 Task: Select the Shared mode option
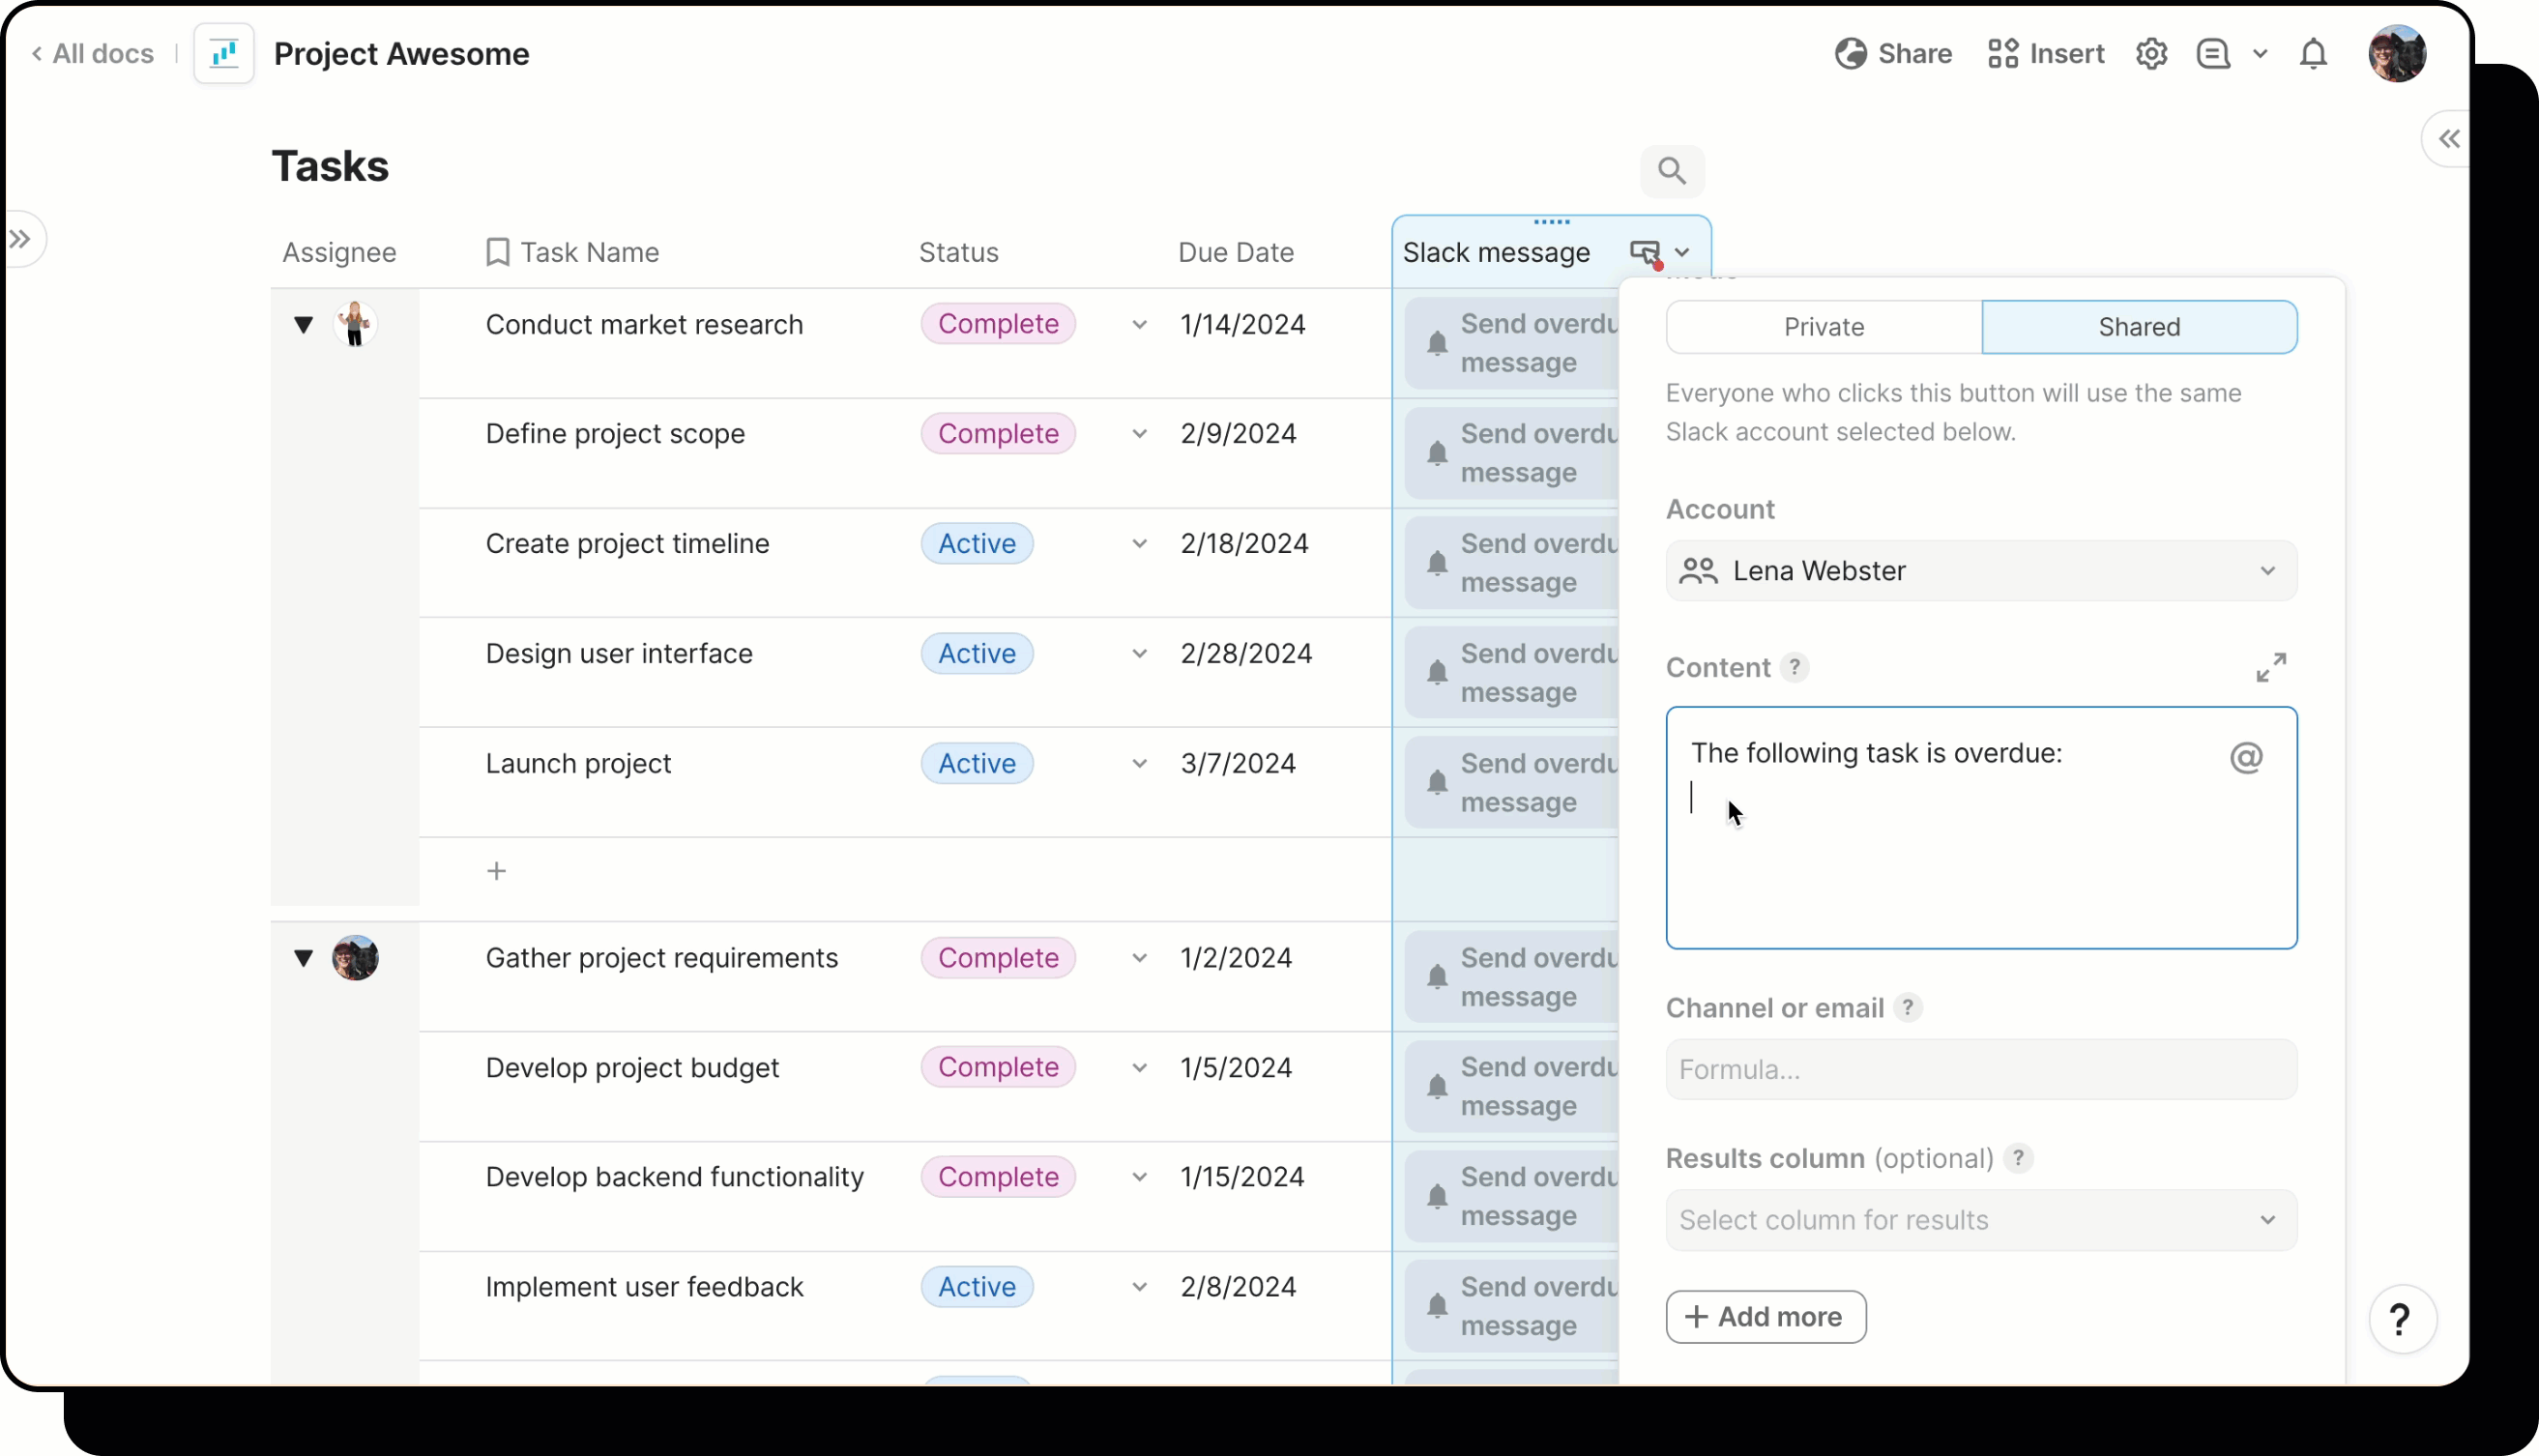[x=2138, y=327]
